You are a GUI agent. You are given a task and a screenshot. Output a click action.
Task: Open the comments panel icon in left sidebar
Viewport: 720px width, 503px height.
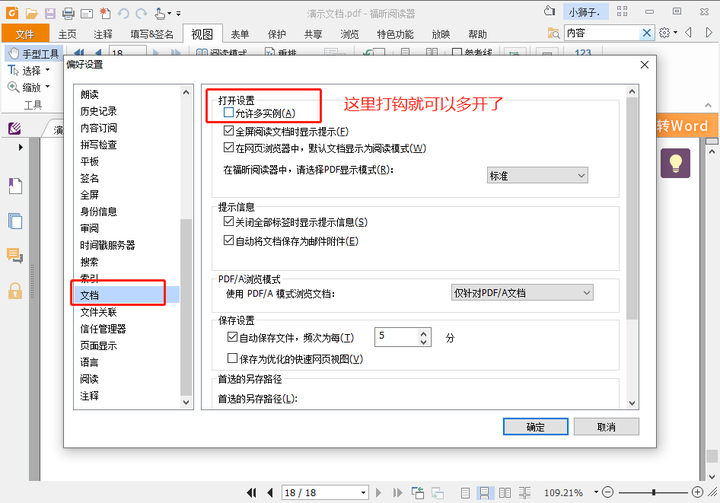15,255
